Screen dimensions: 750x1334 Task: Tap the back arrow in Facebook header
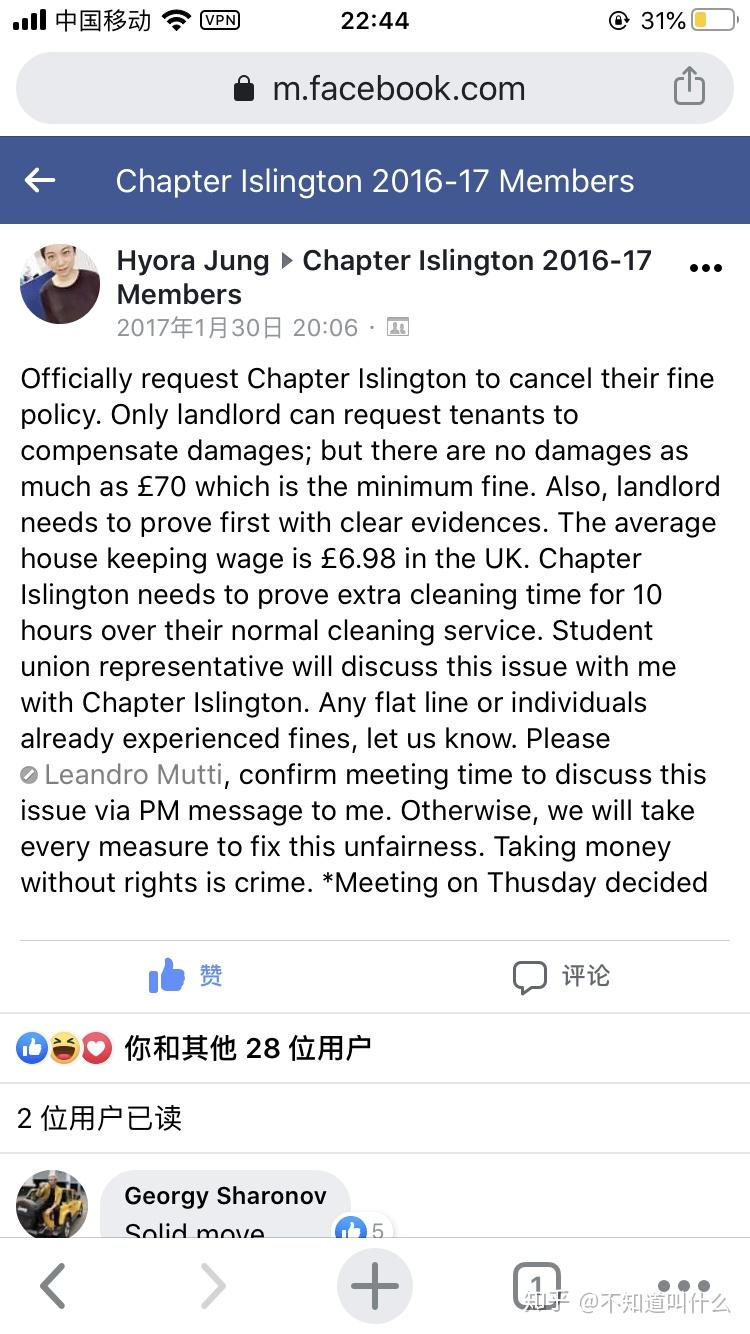coord(40,180)
